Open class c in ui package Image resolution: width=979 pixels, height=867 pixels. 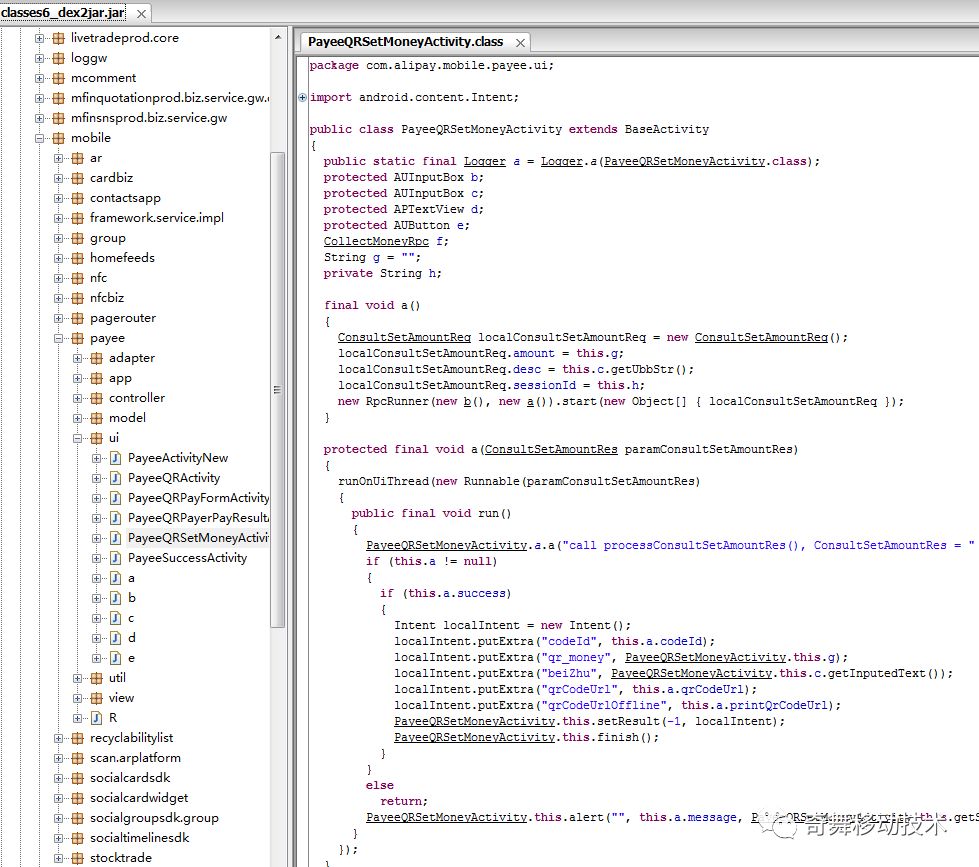coord(131,618)
